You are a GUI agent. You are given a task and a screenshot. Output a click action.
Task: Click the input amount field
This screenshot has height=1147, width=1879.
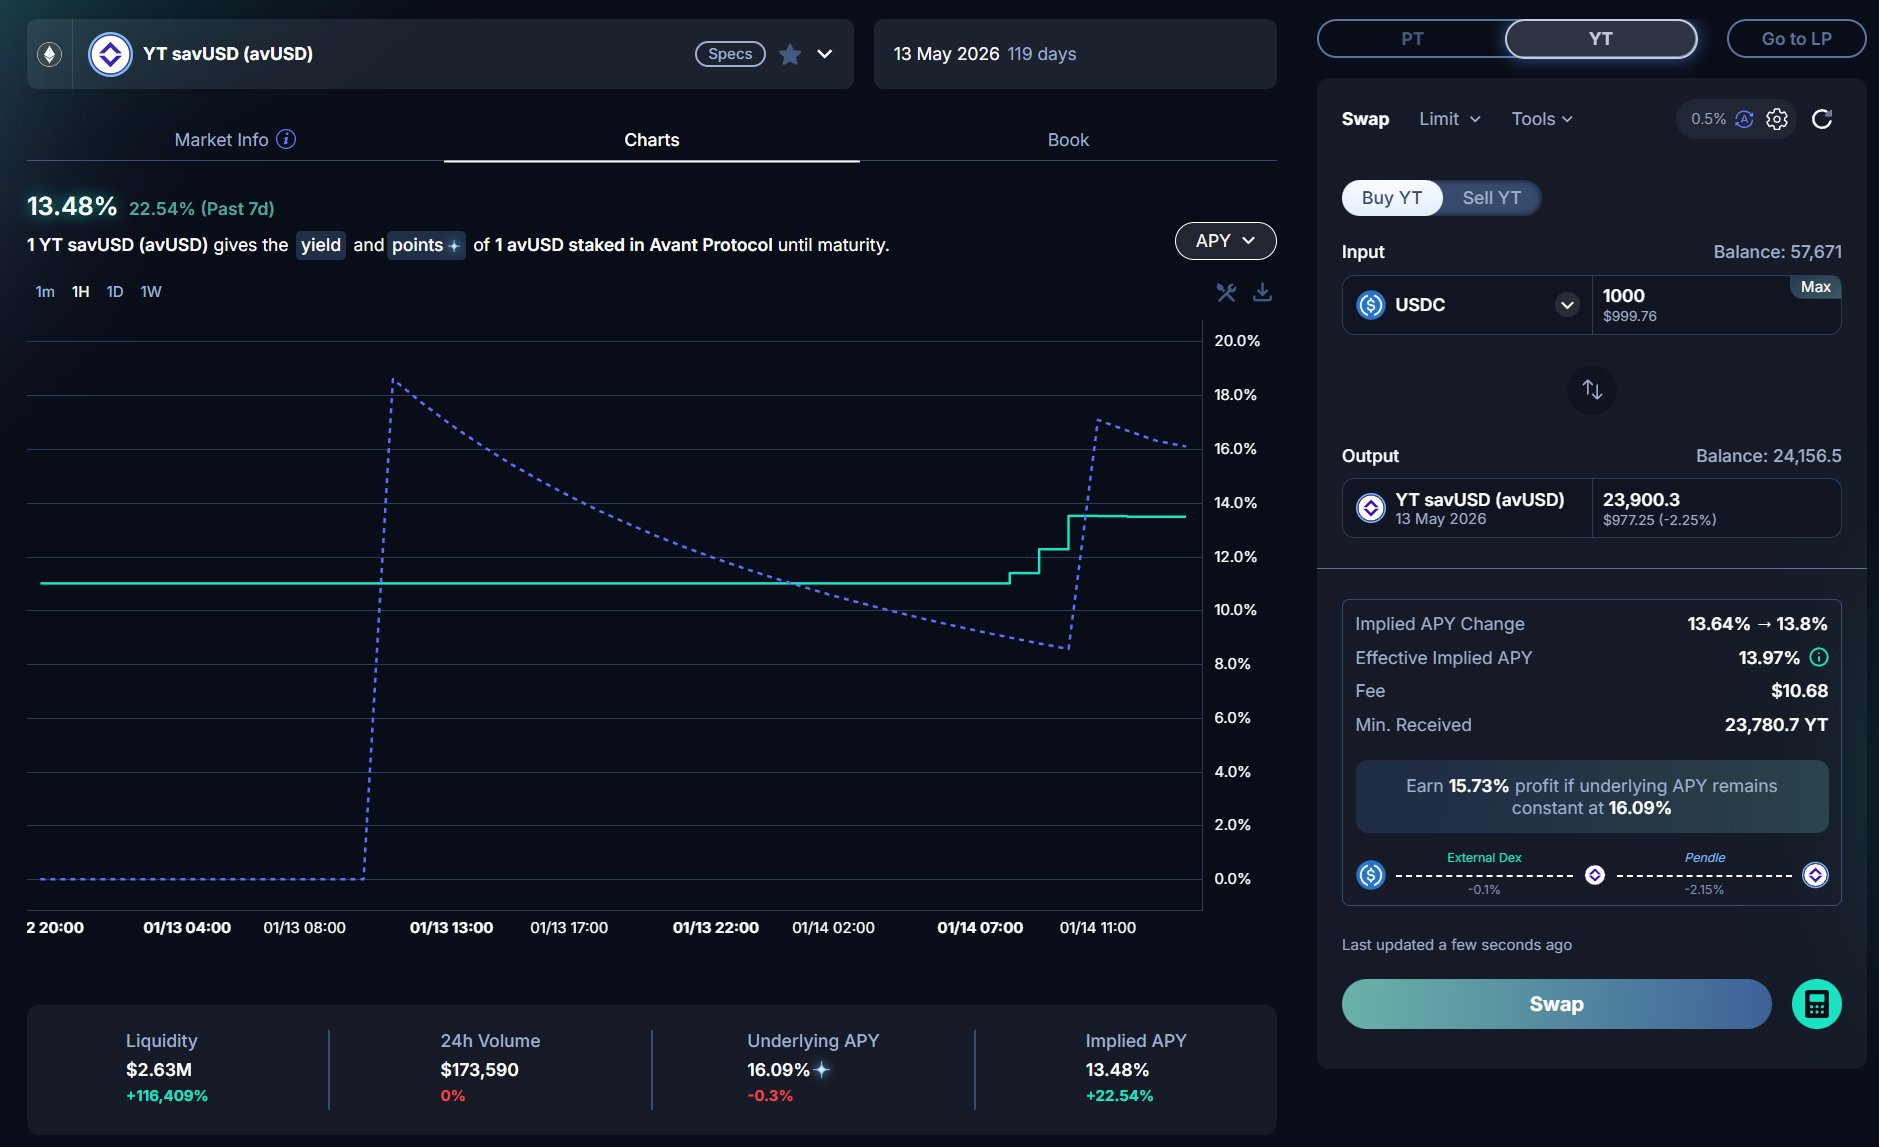[1690, 304]
